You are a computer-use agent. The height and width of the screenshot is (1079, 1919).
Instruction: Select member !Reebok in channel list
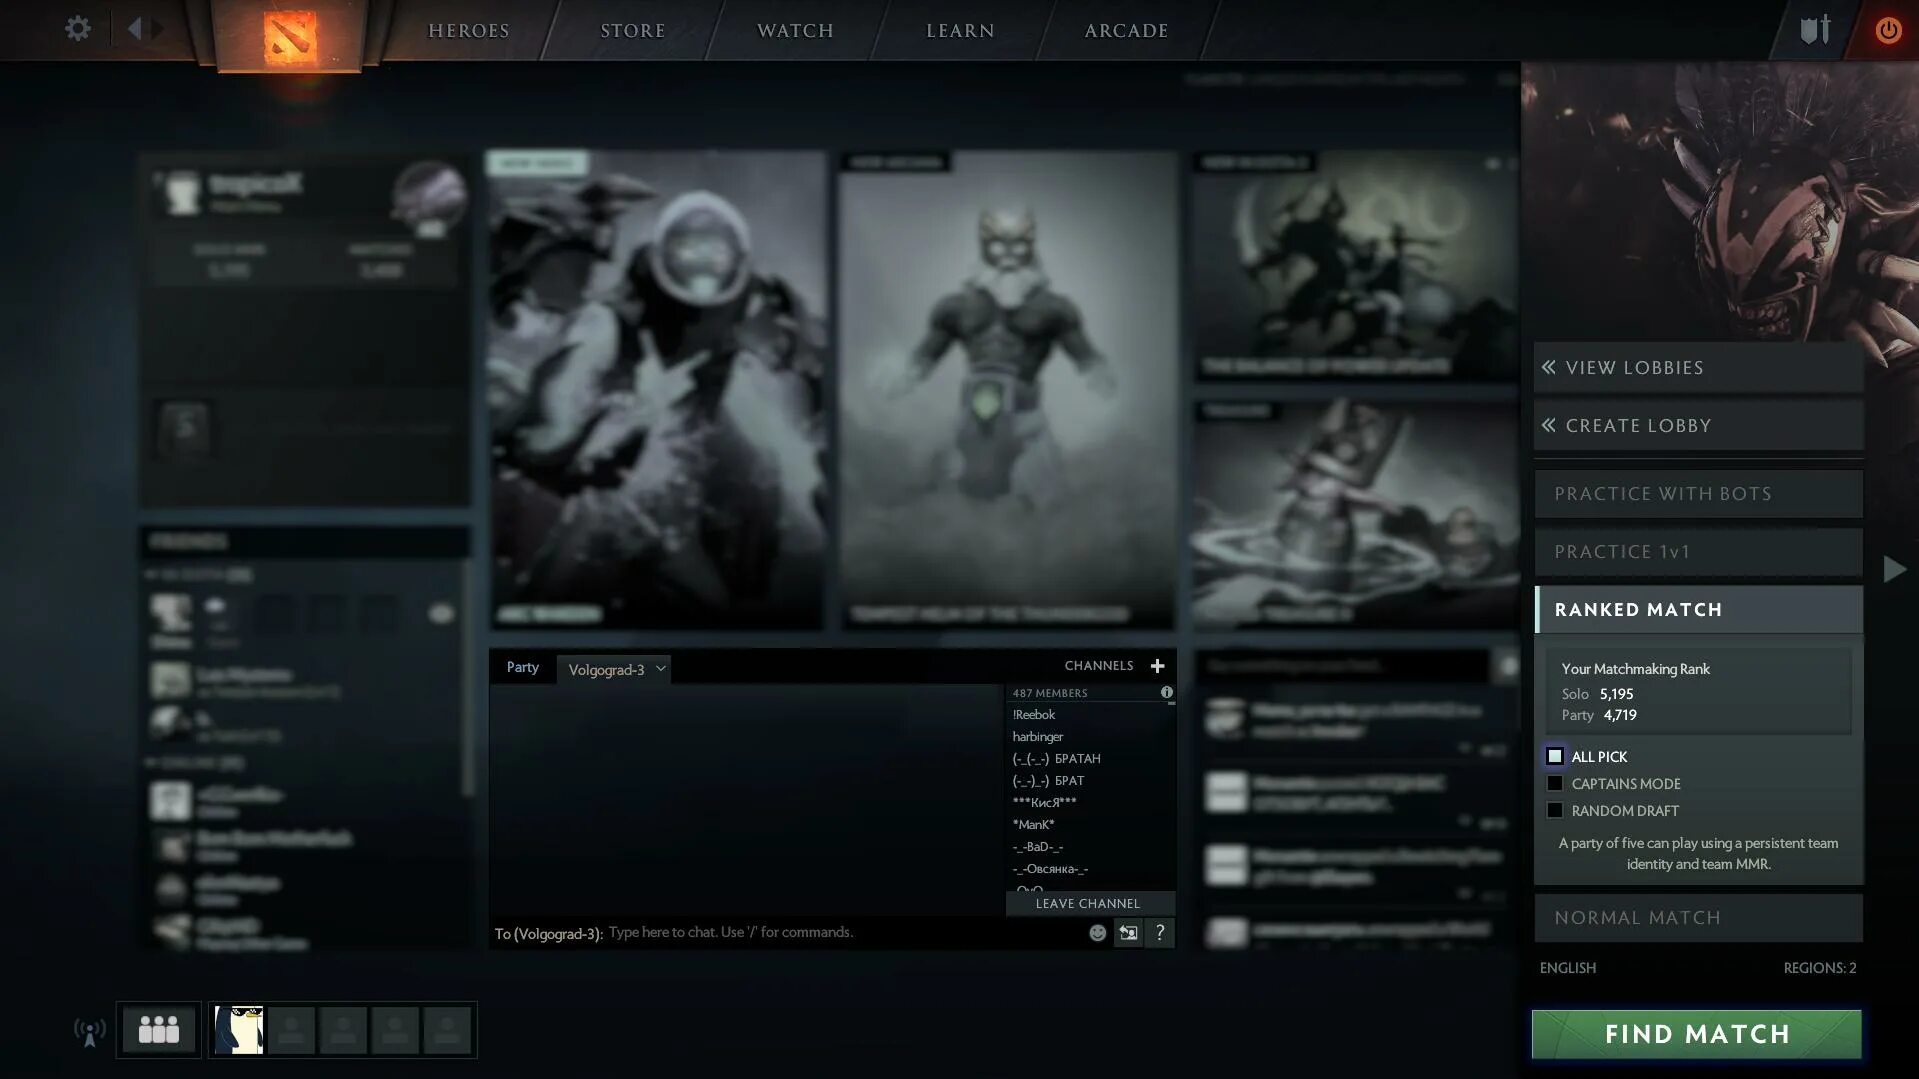(x=1033, y=715)
